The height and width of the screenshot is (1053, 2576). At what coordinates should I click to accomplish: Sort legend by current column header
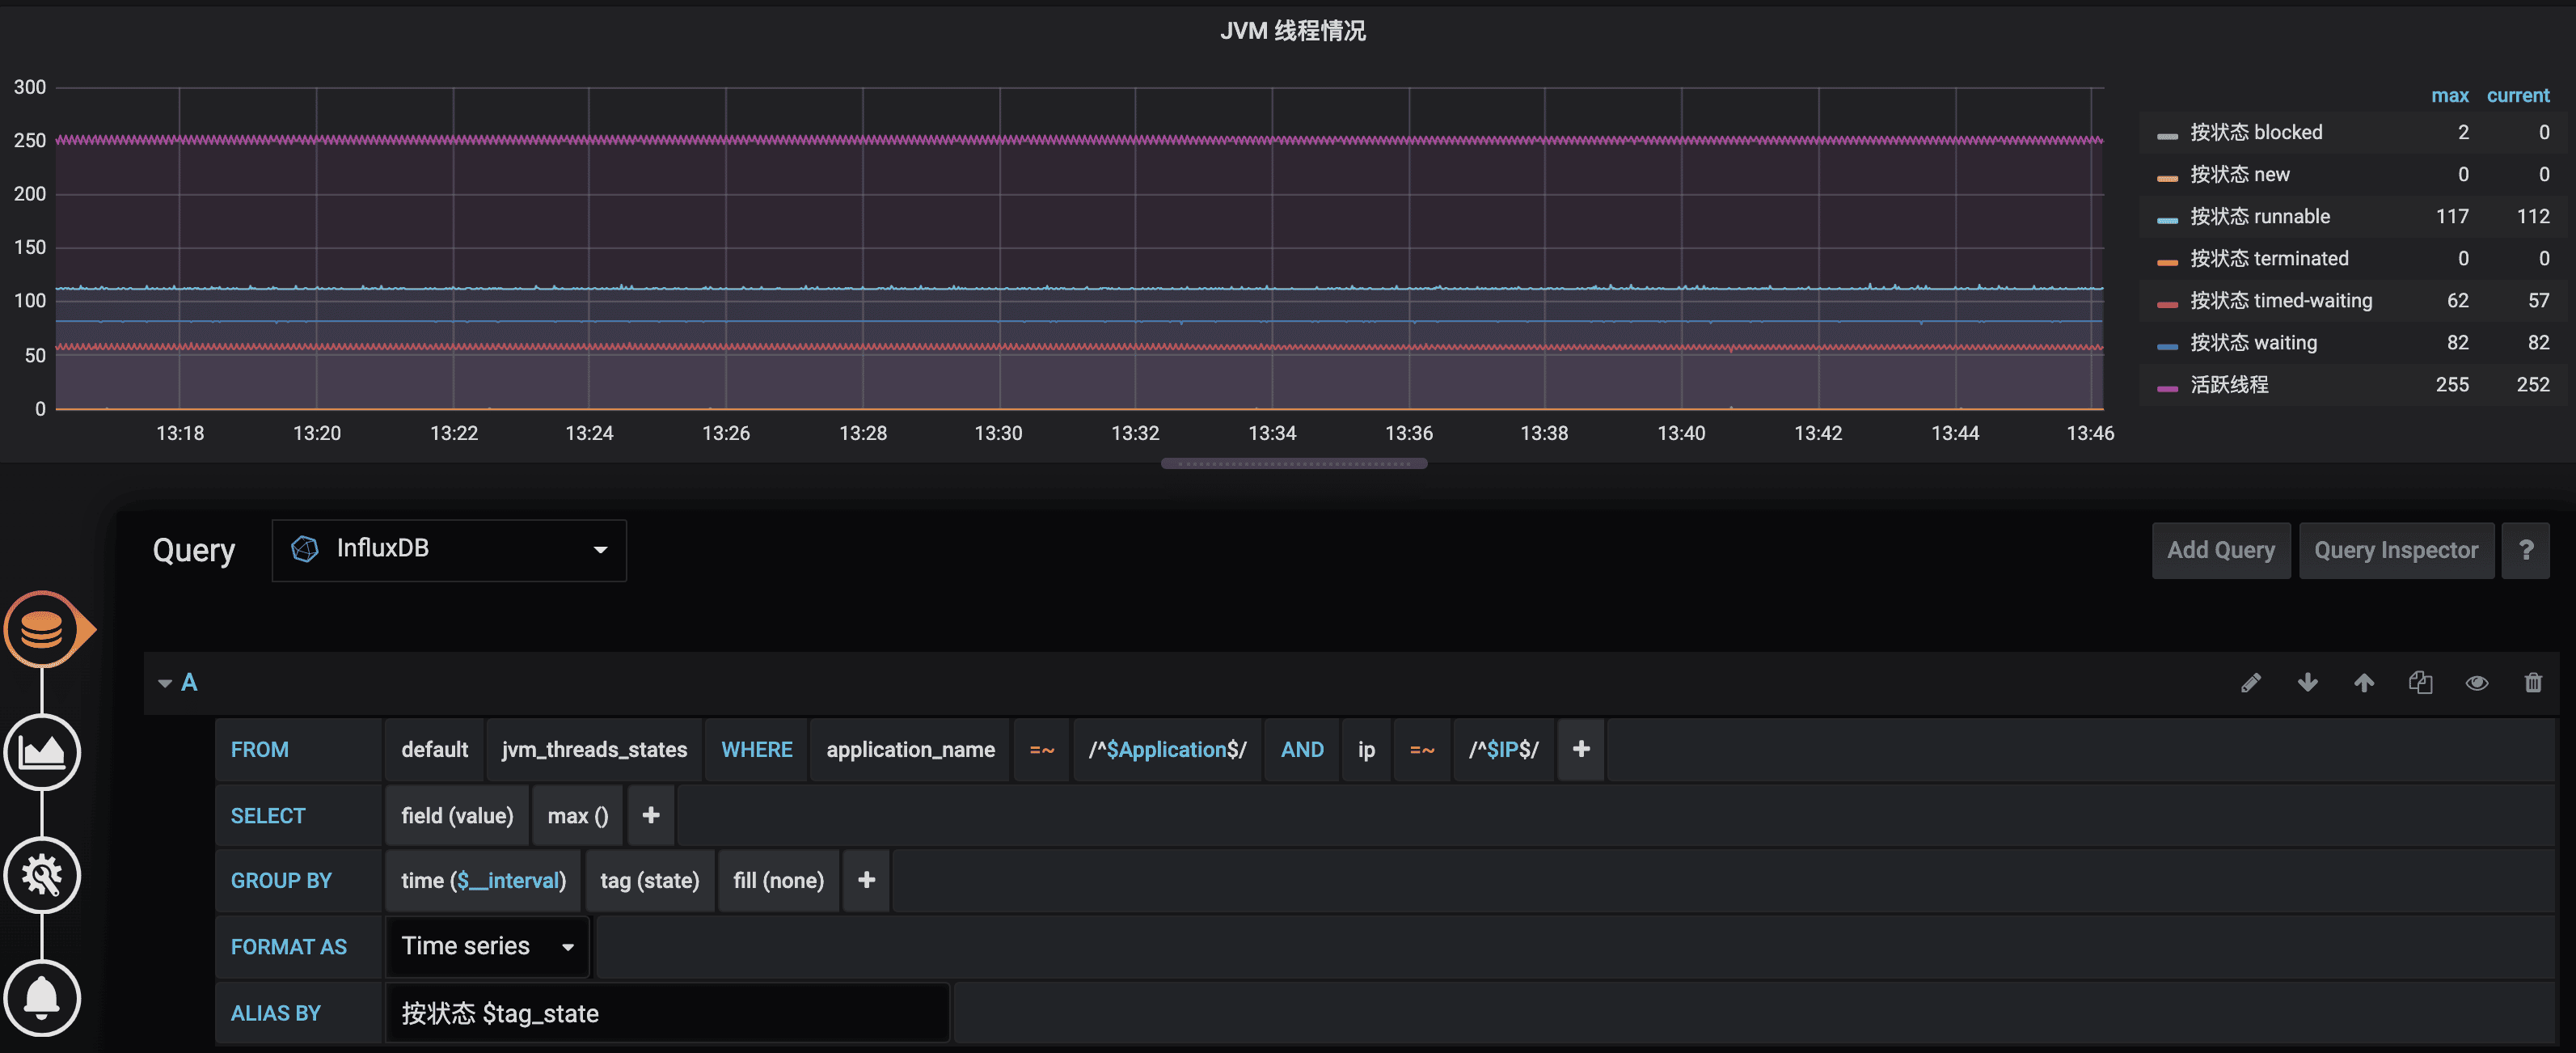click(x=2517, y=96)
